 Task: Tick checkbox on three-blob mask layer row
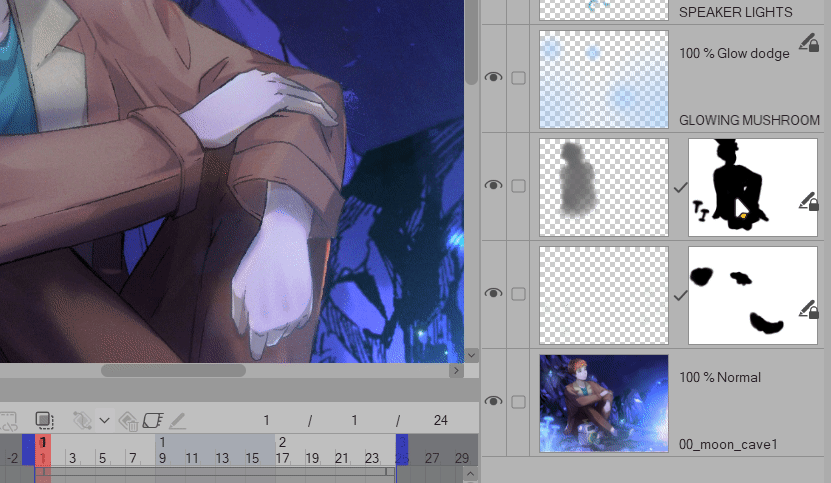pyautogui.click(x=518, y=294)
